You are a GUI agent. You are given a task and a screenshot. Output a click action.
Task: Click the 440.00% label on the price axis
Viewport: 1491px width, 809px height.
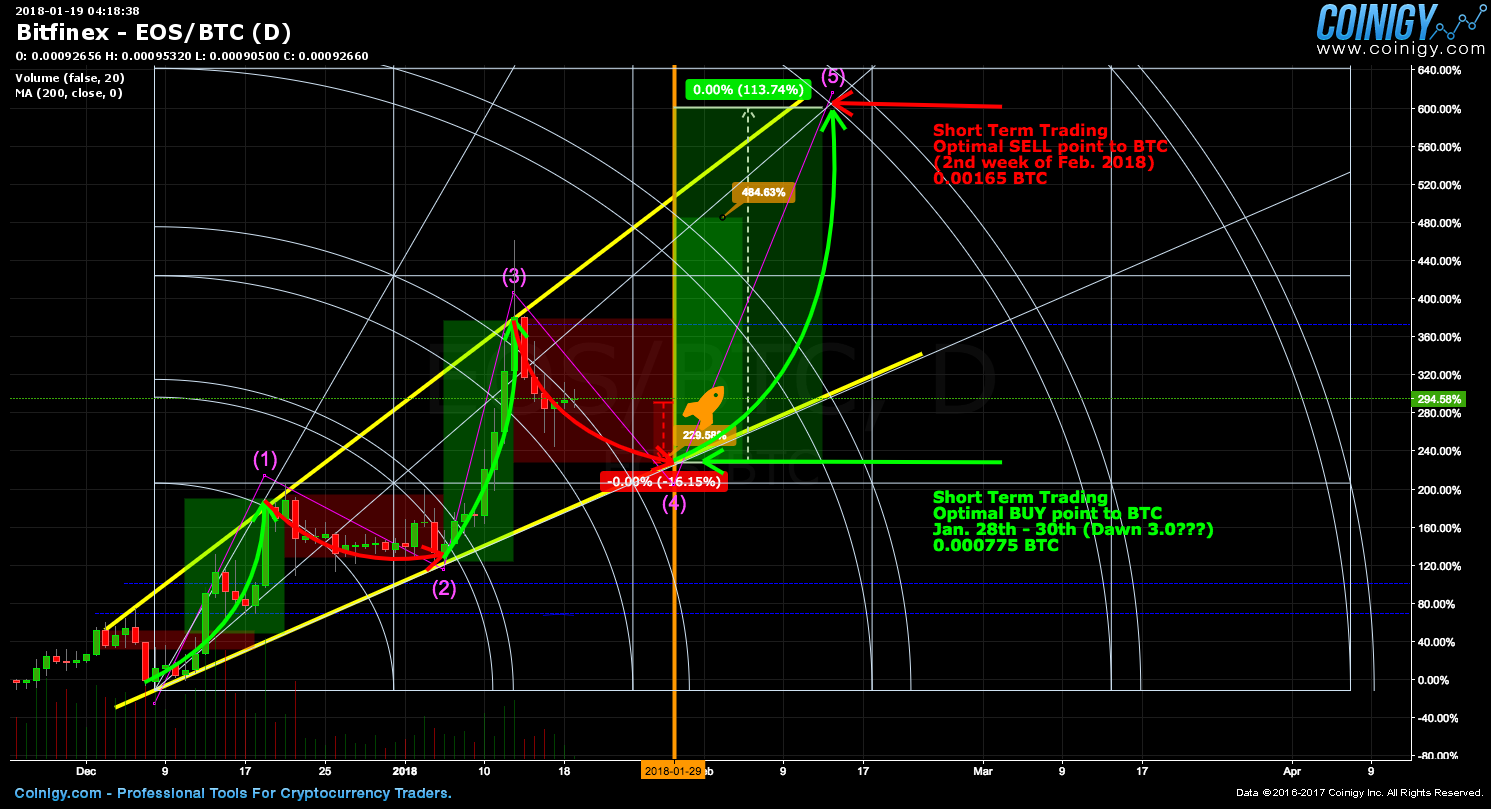[x=1441, y=261]
